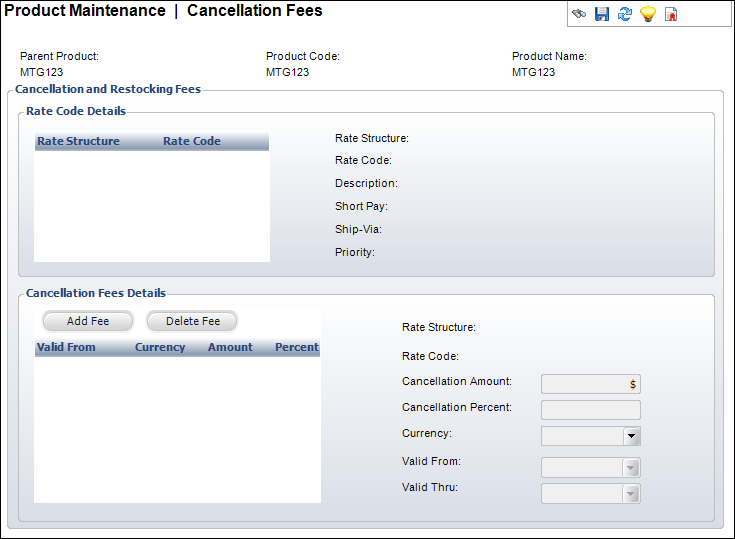Viewport: 735px width, 539px height.
Task: Open the Valid Thru date dropdown
Action: tap(631, 494)
